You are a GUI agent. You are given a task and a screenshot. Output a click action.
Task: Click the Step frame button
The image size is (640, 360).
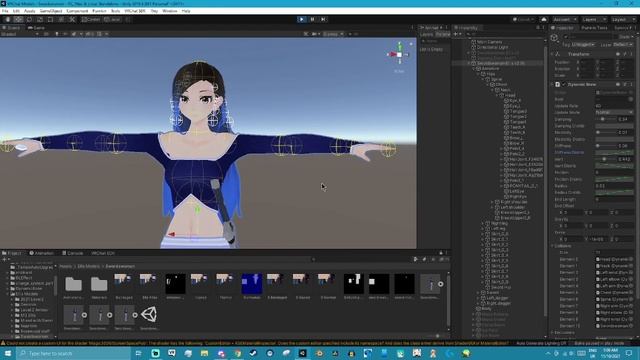pyautogui.click(x=323, y=19)
